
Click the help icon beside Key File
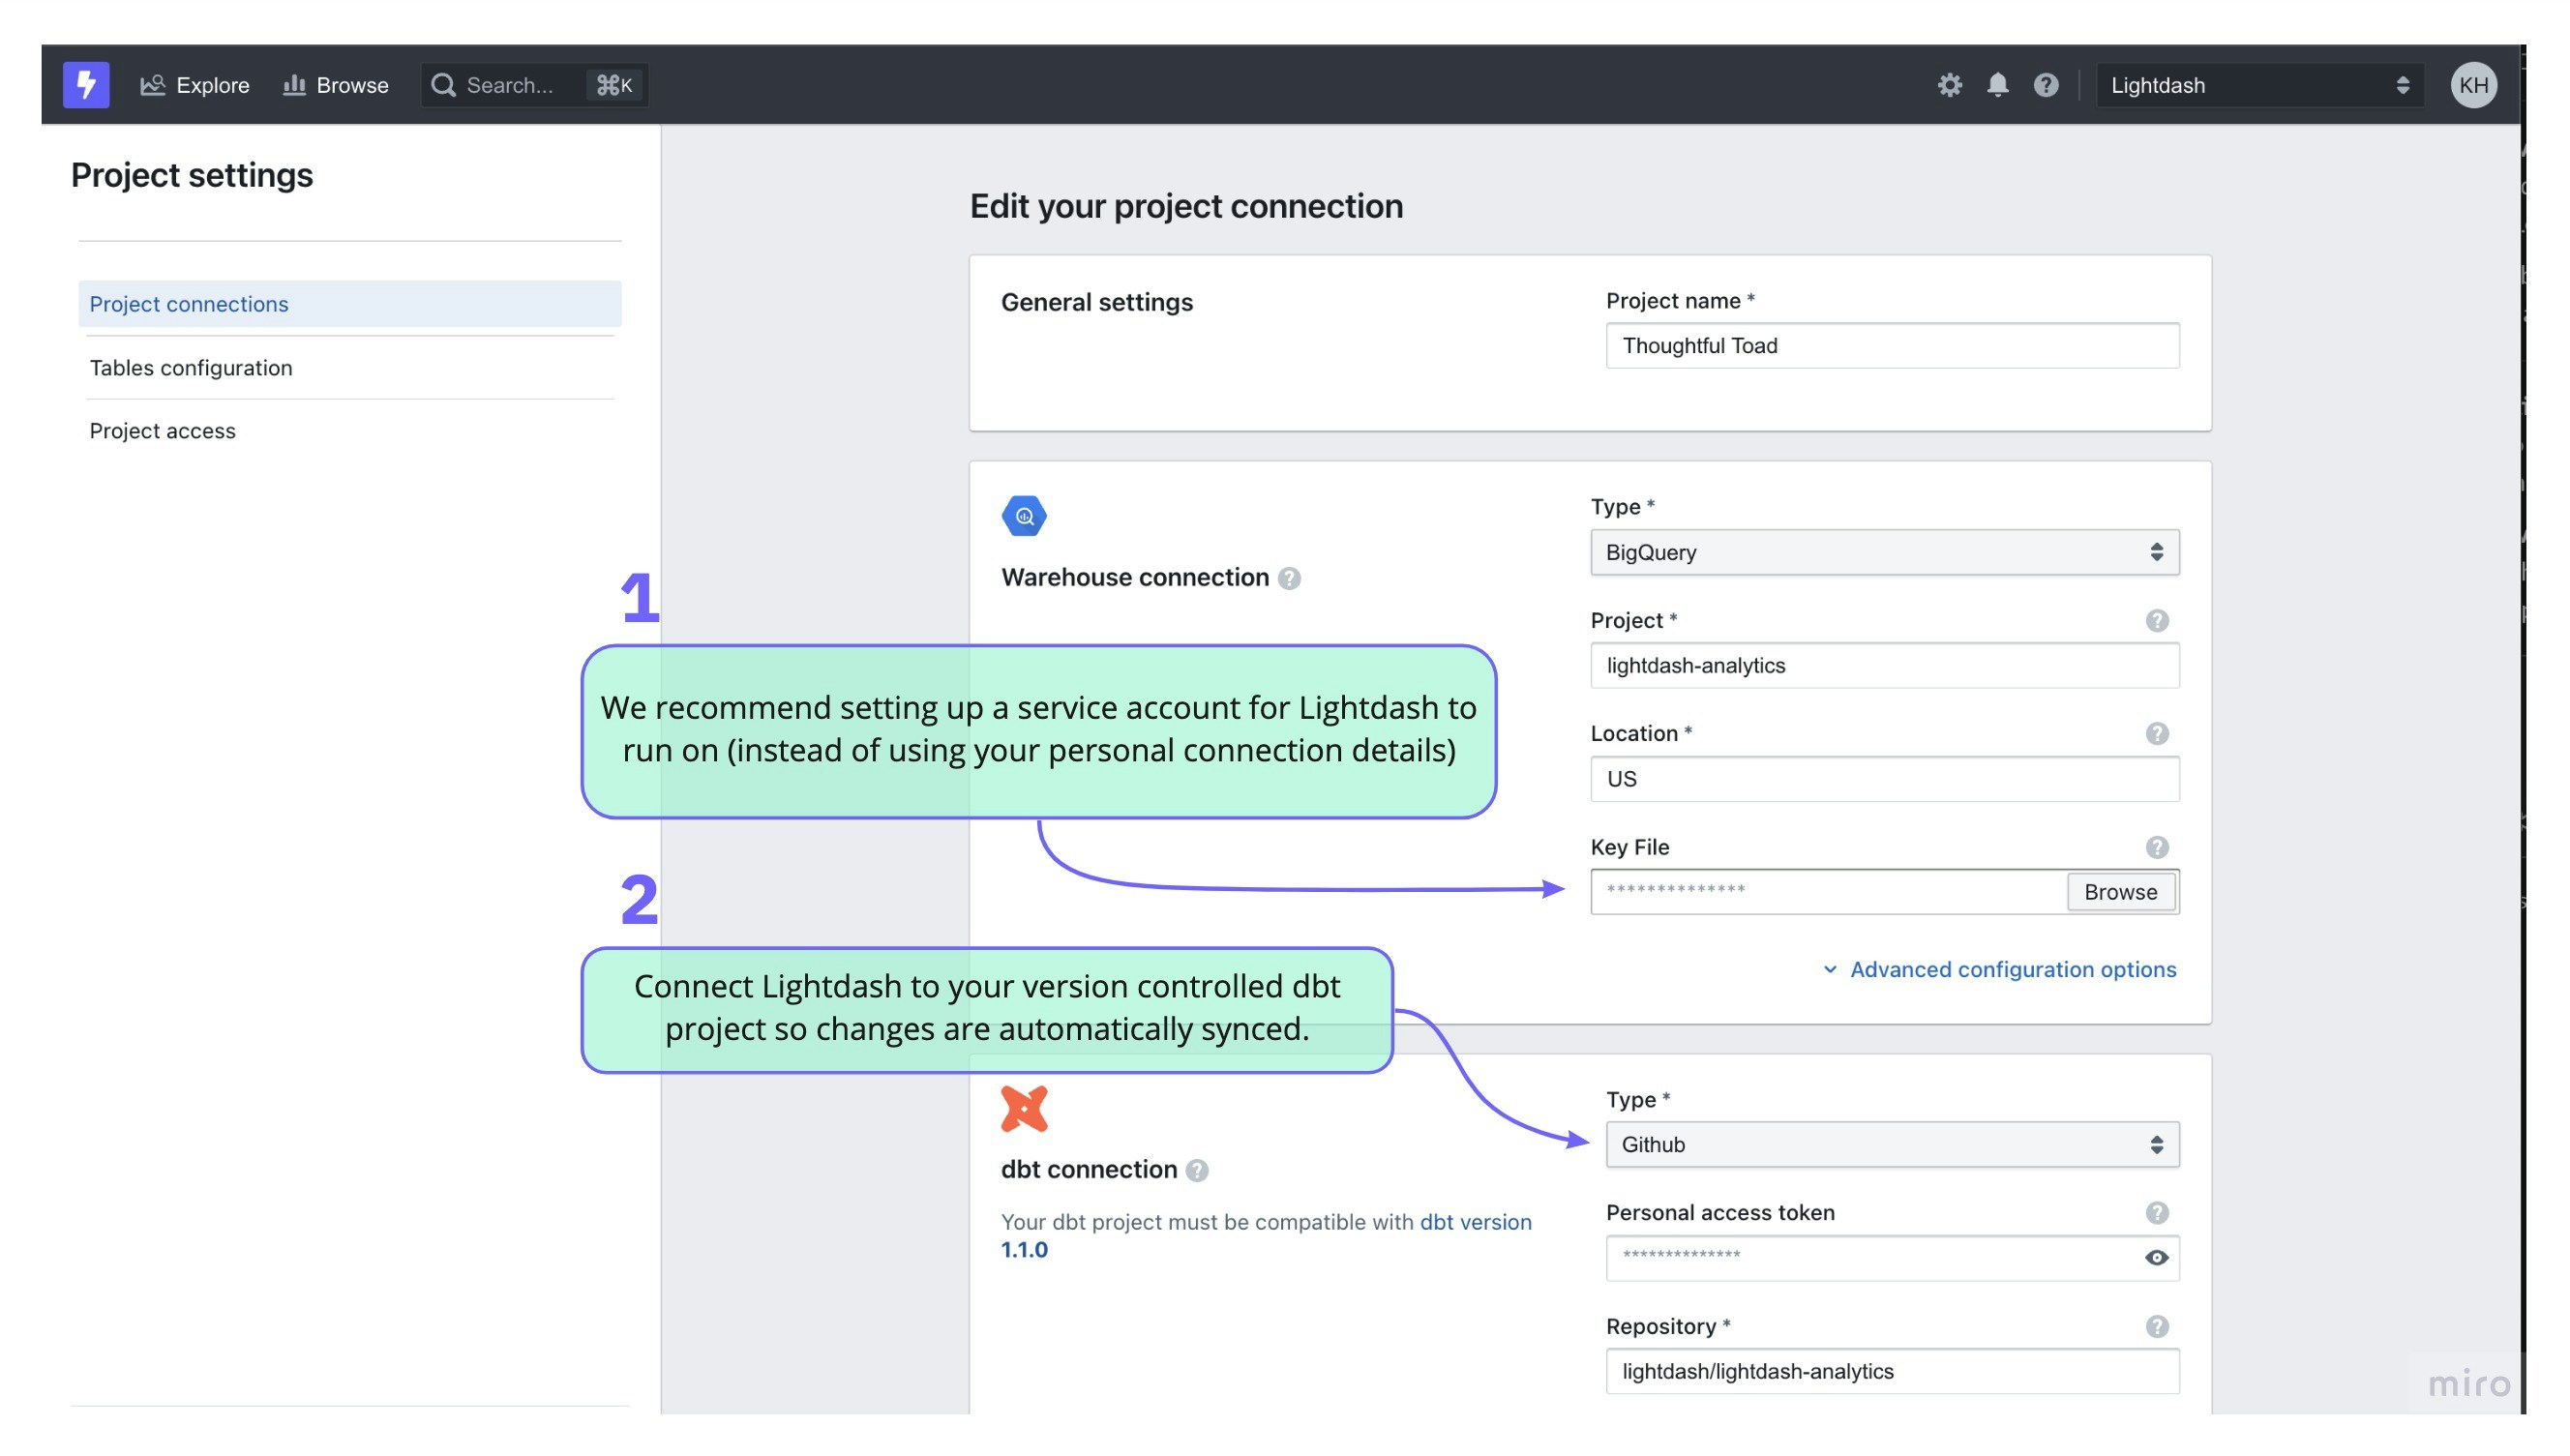pyautogui.click(x=2156, y=847)
